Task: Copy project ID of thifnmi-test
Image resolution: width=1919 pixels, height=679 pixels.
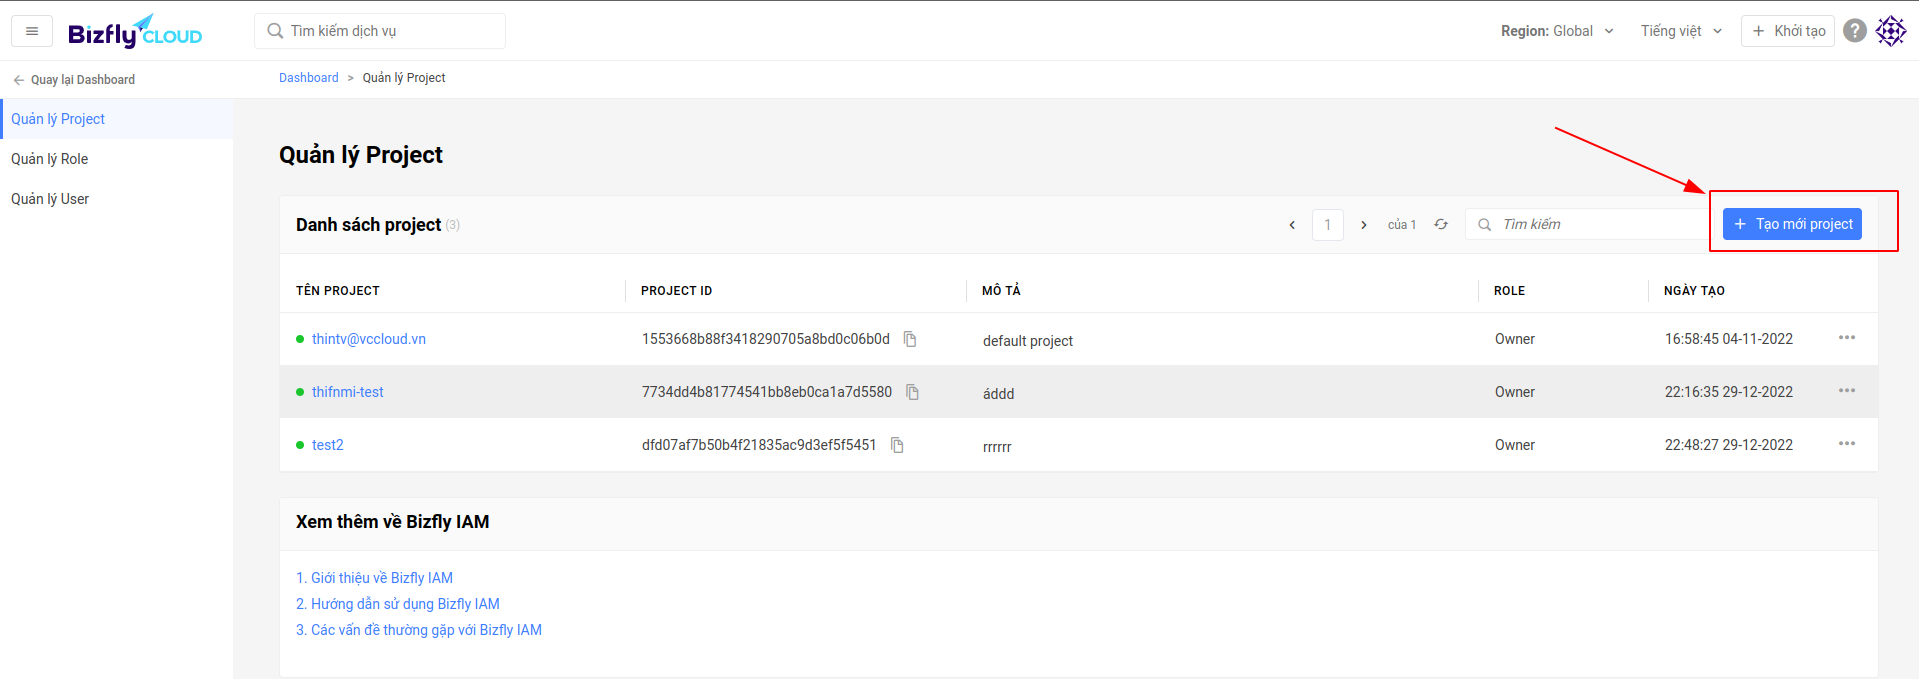Action: [912, 392]
